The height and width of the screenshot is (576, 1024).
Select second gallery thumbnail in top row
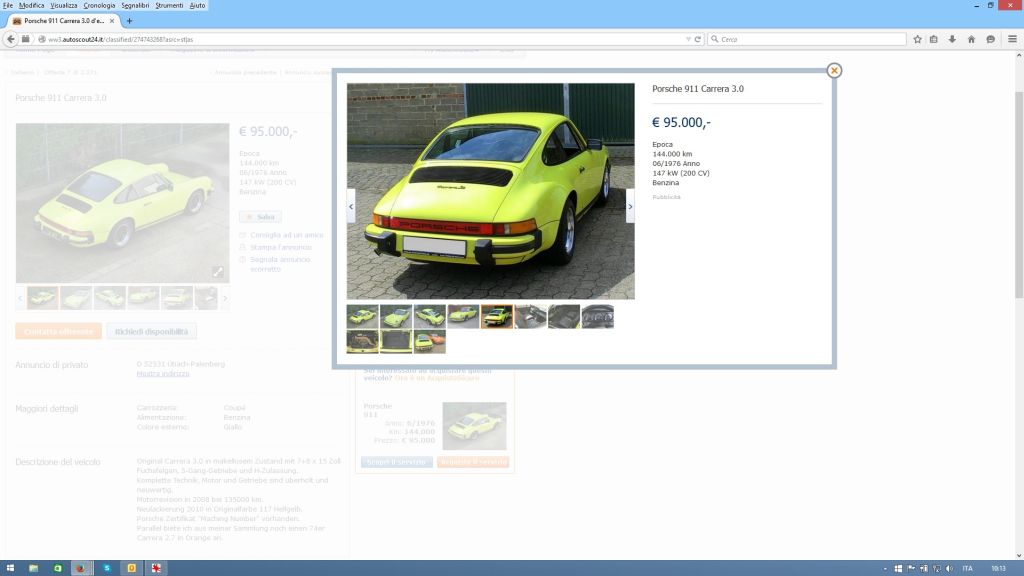[x=396, y=316]
